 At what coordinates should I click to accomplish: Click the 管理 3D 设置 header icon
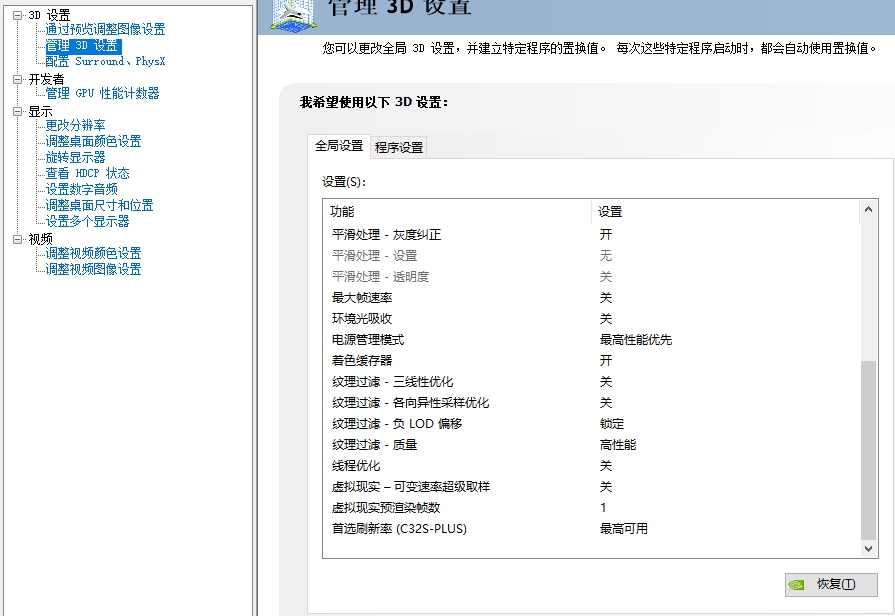[293, 15]
